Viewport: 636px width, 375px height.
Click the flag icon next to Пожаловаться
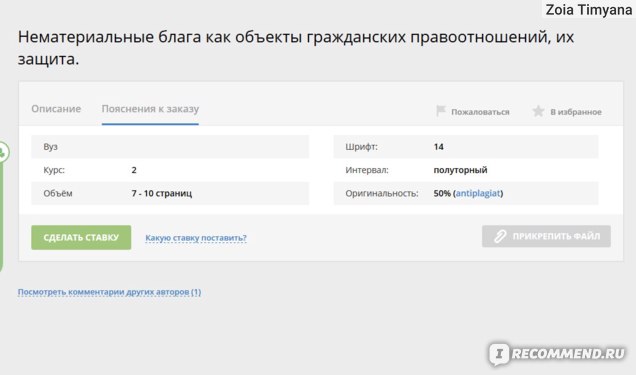point(440,111)
